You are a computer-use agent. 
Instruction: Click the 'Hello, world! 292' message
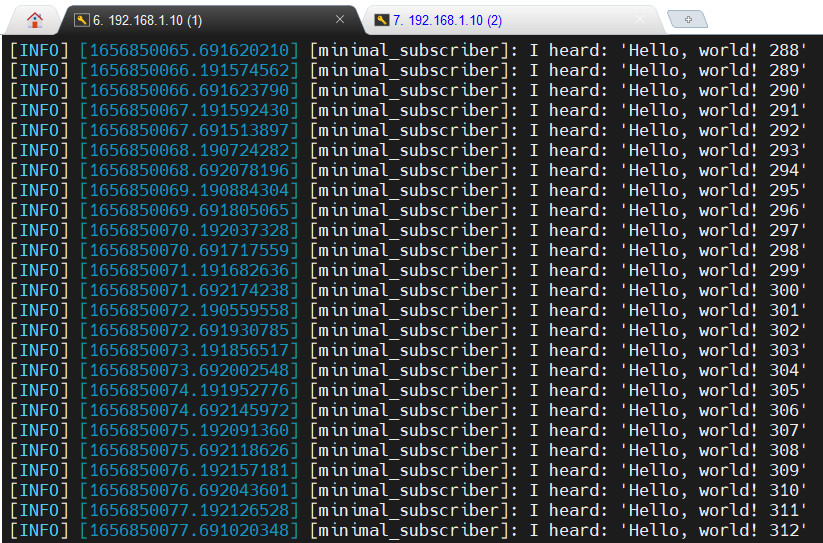tap(713, 130)
